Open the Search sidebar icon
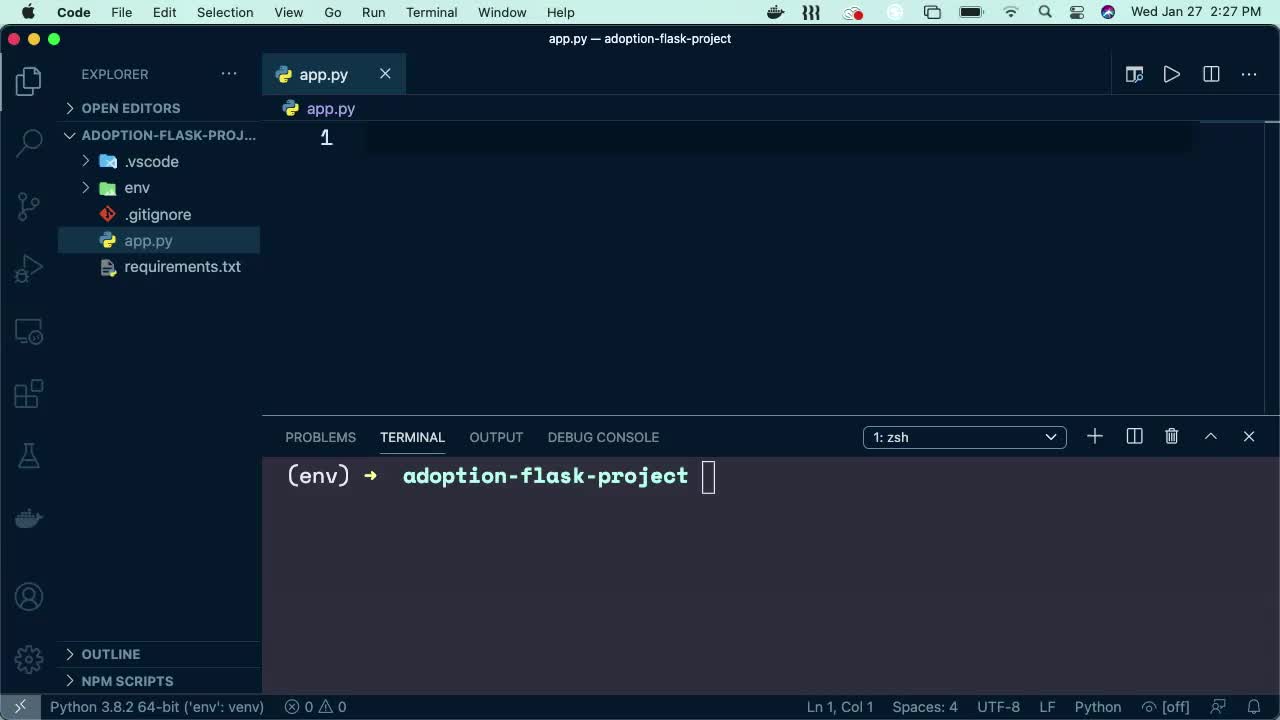Screen dimensions: 1280x720 pos(28,143)
